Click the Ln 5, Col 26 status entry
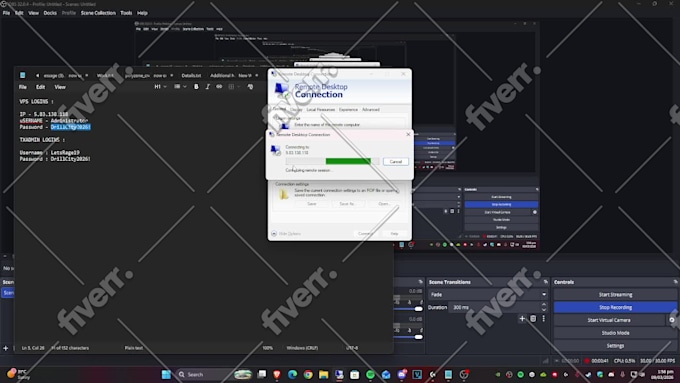 point(33,348)
